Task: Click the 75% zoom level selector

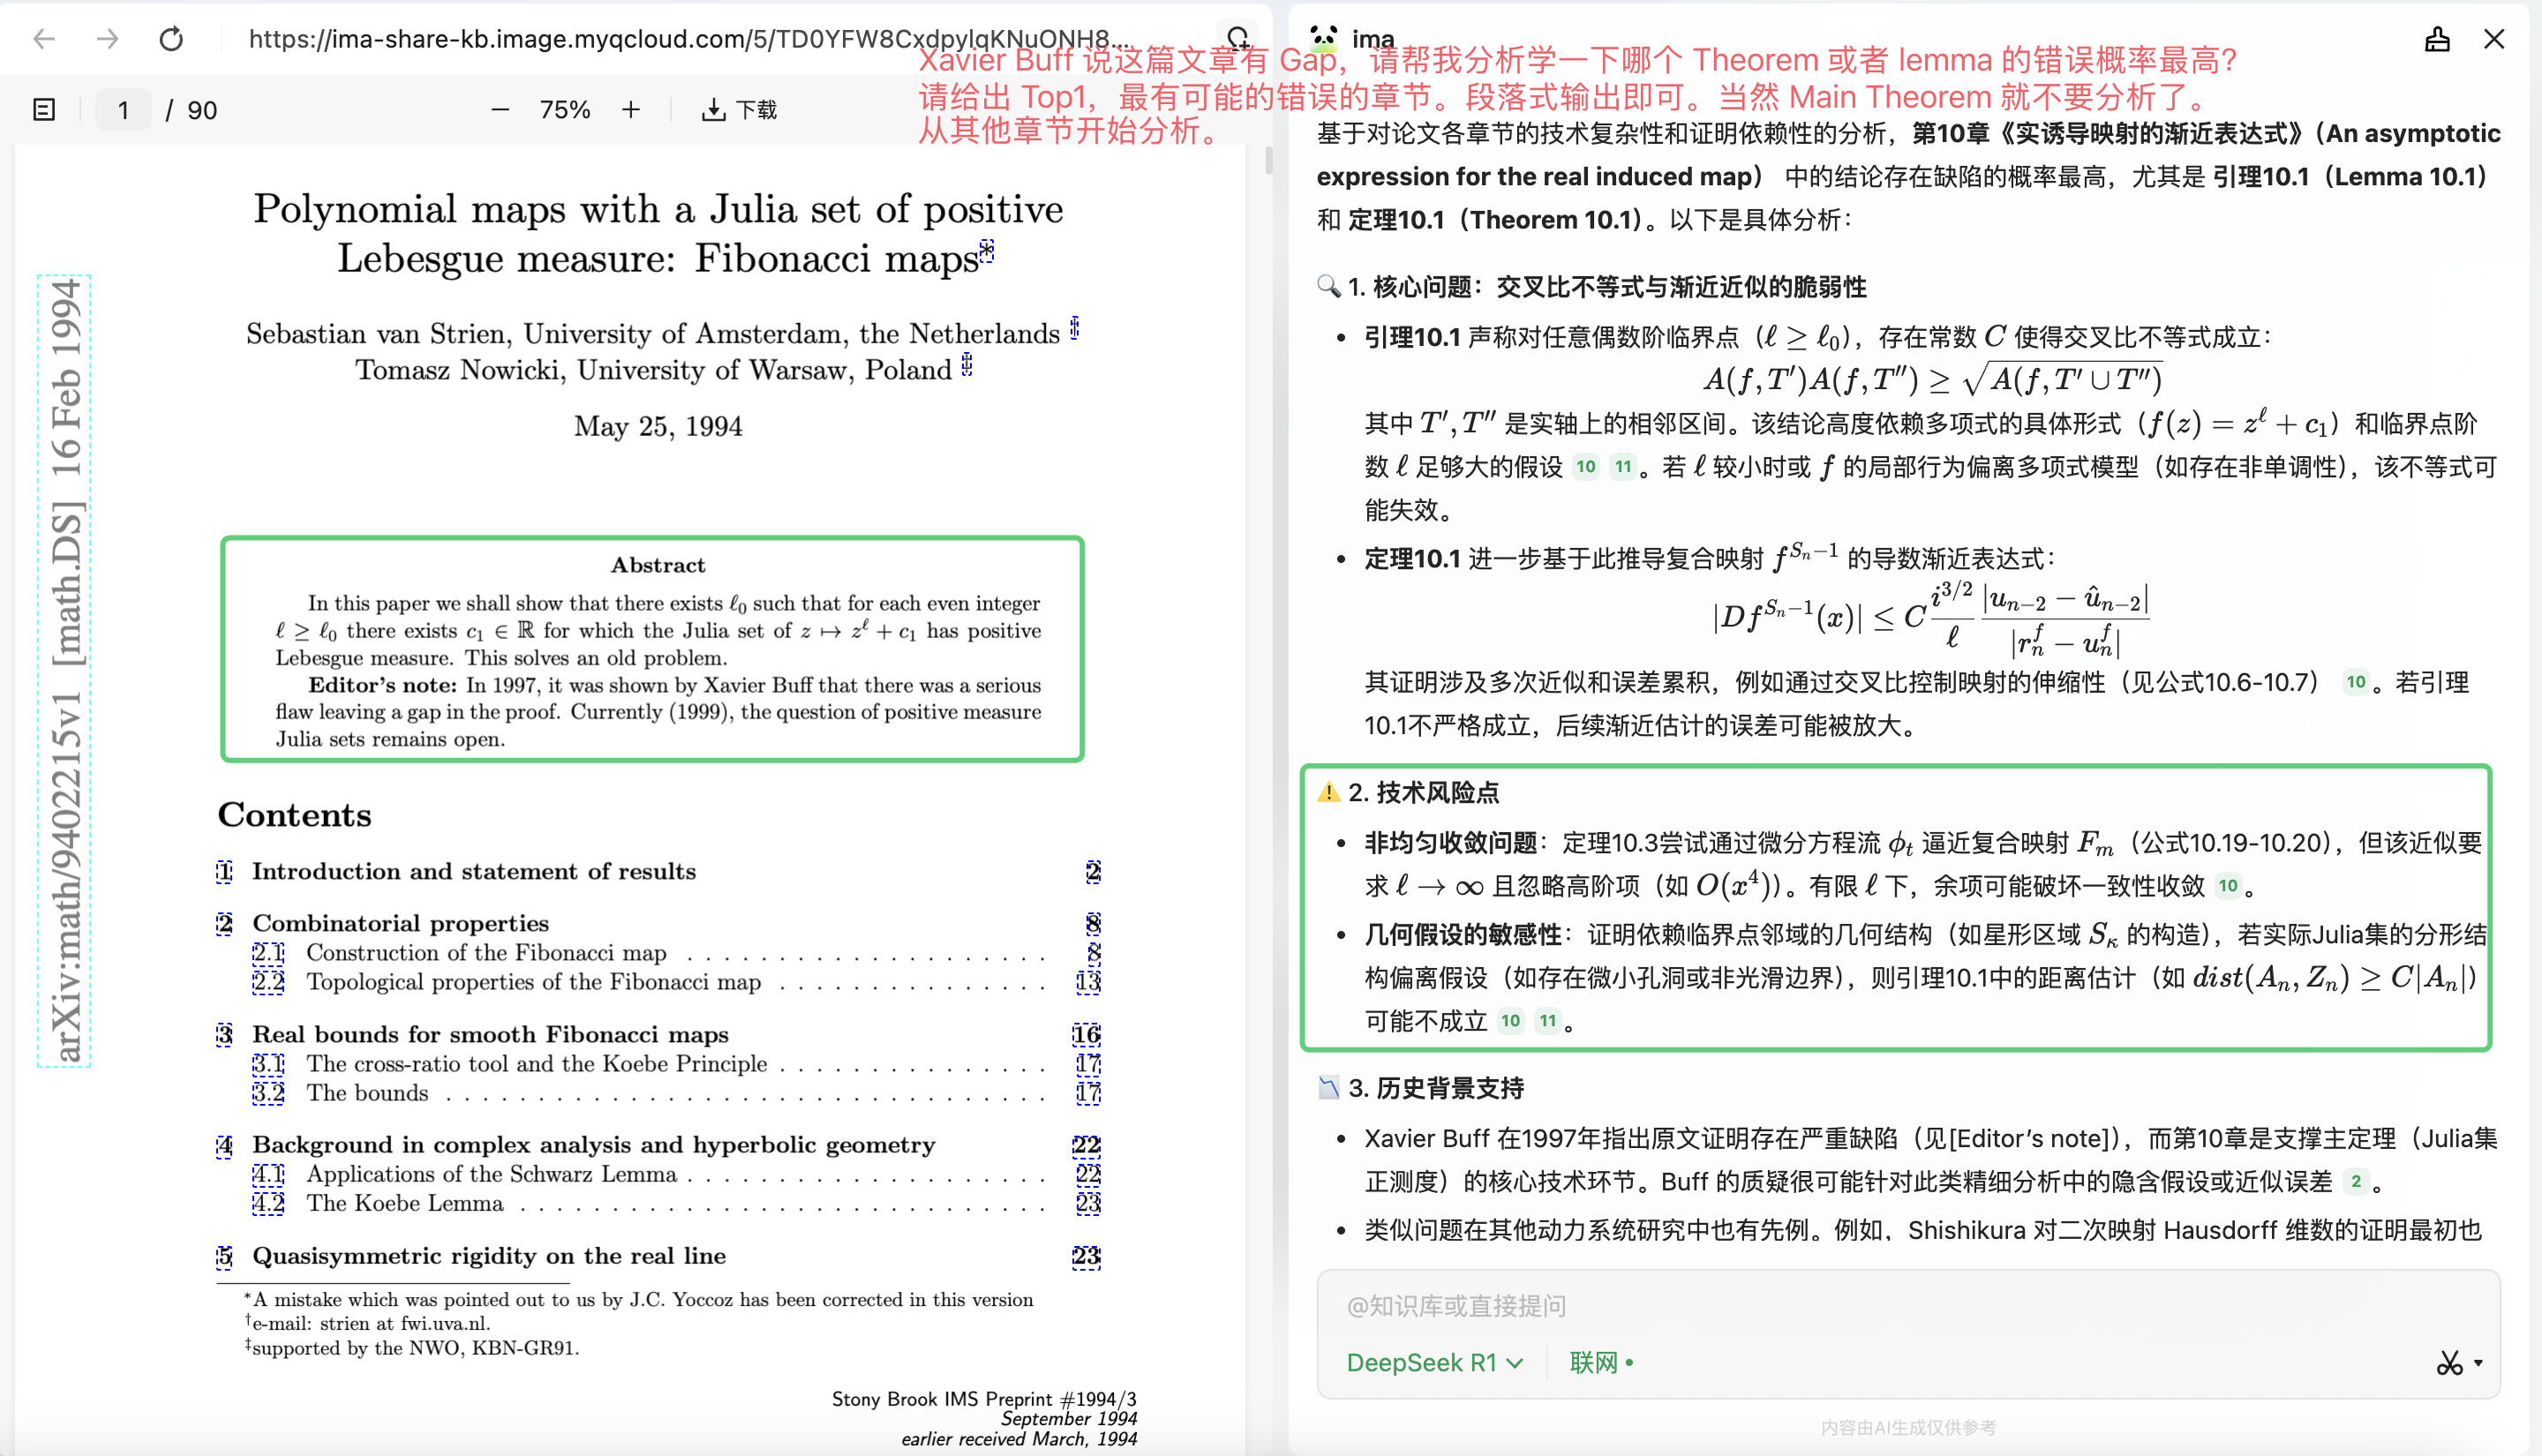Action: click(565, 110)
